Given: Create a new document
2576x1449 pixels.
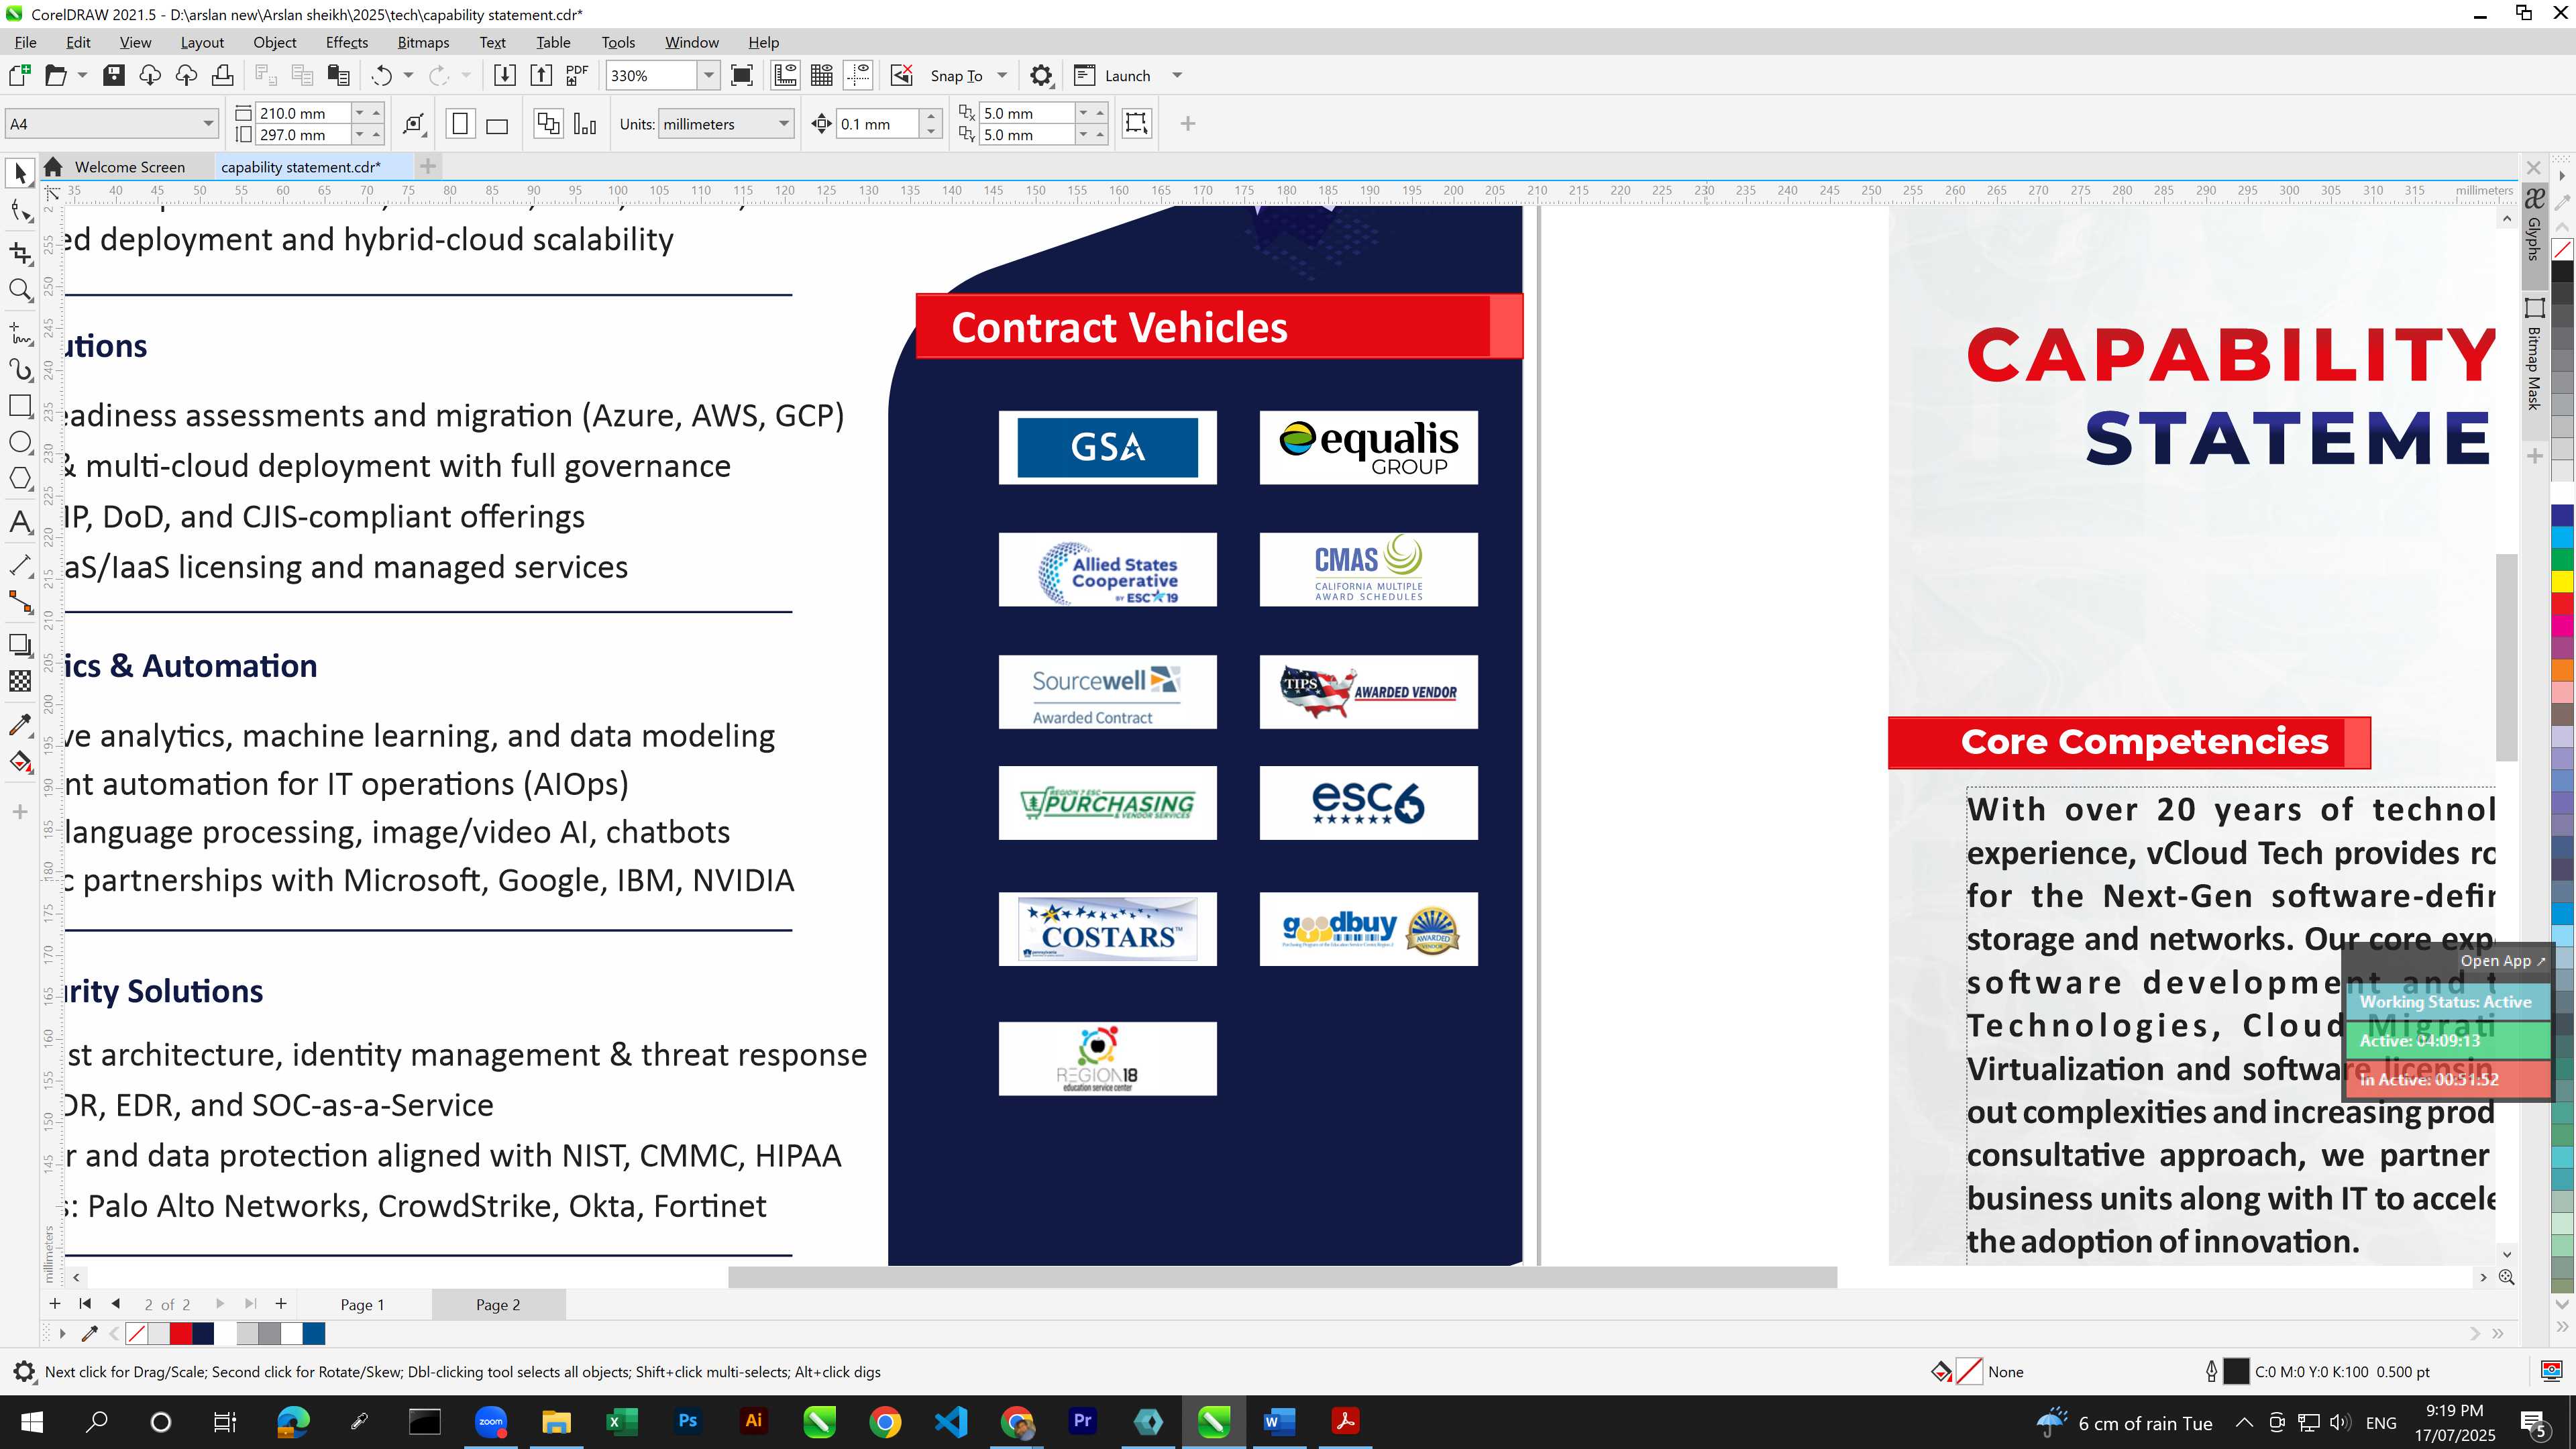Looking at the screenshot, I should point(19,75).
